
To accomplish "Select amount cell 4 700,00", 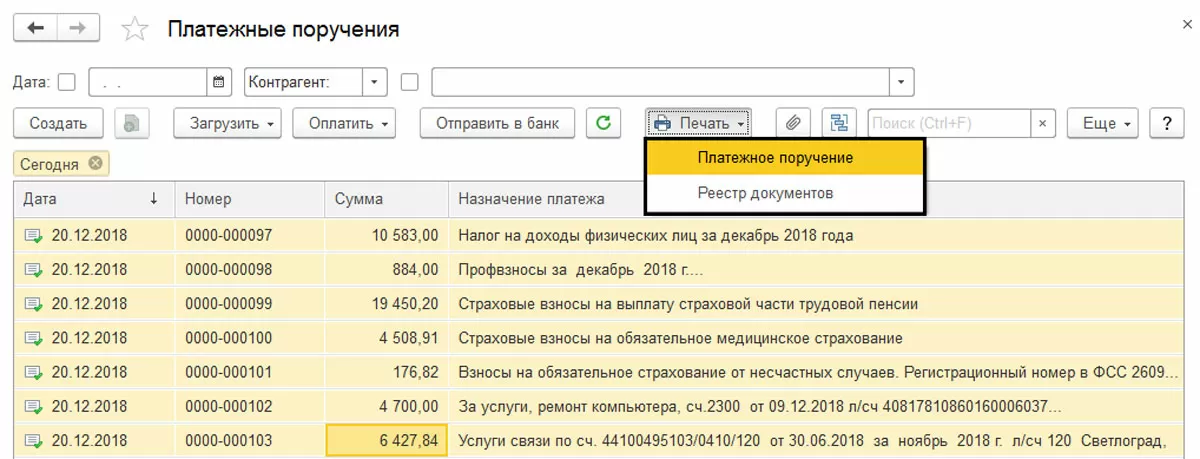I will coord(386,406).
